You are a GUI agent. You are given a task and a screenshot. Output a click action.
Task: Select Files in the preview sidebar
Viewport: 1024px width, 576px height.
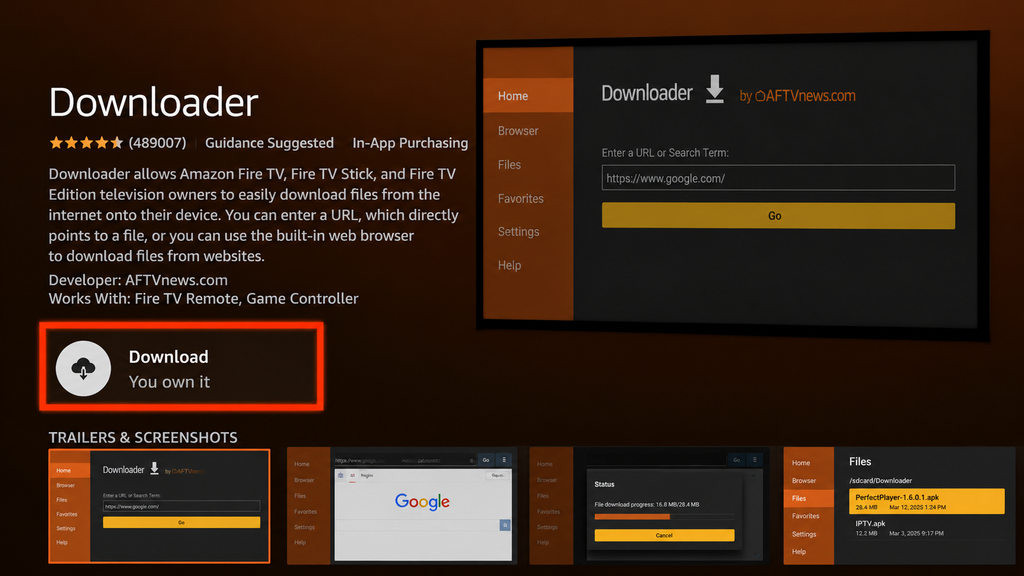pyautogui.click(x=509, y=165)
